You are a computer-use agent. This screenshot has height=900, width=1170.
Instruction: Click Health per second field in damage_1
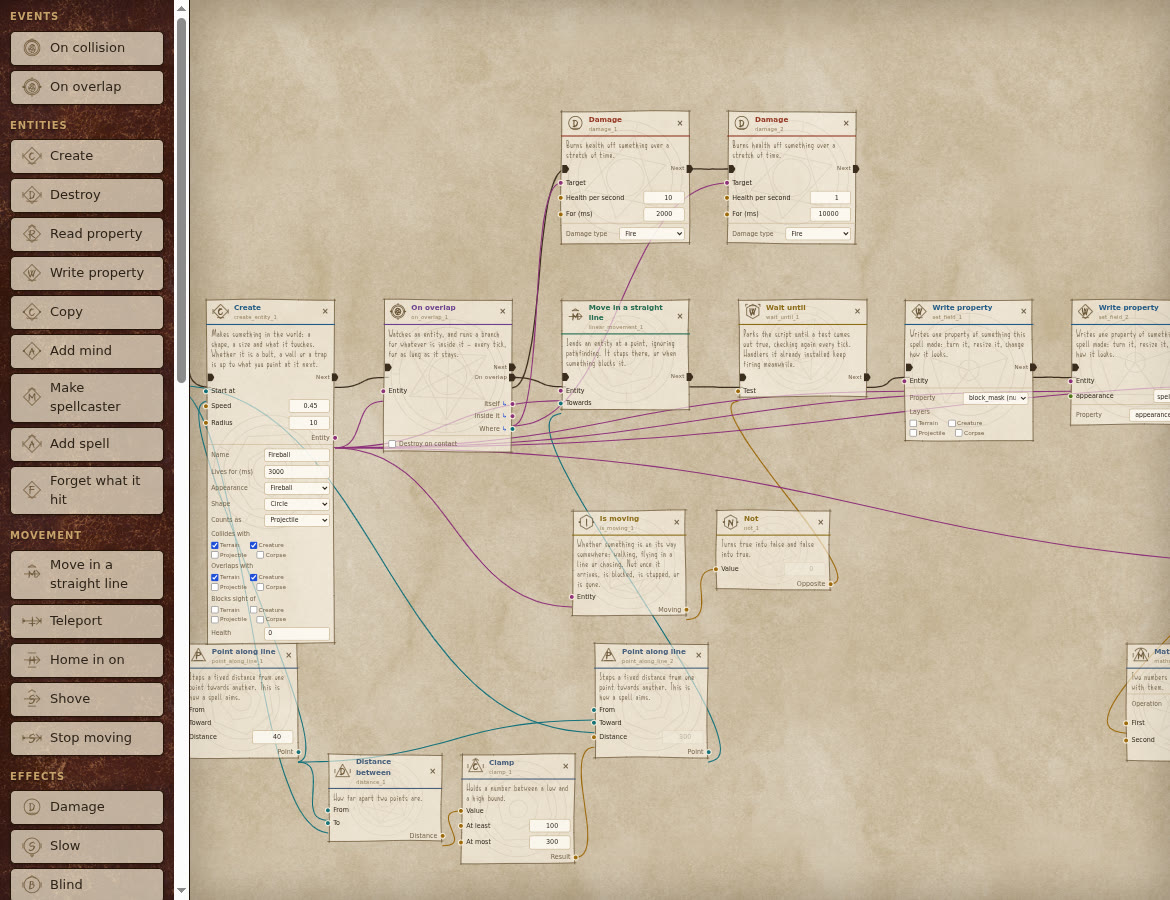pos(664,198)
